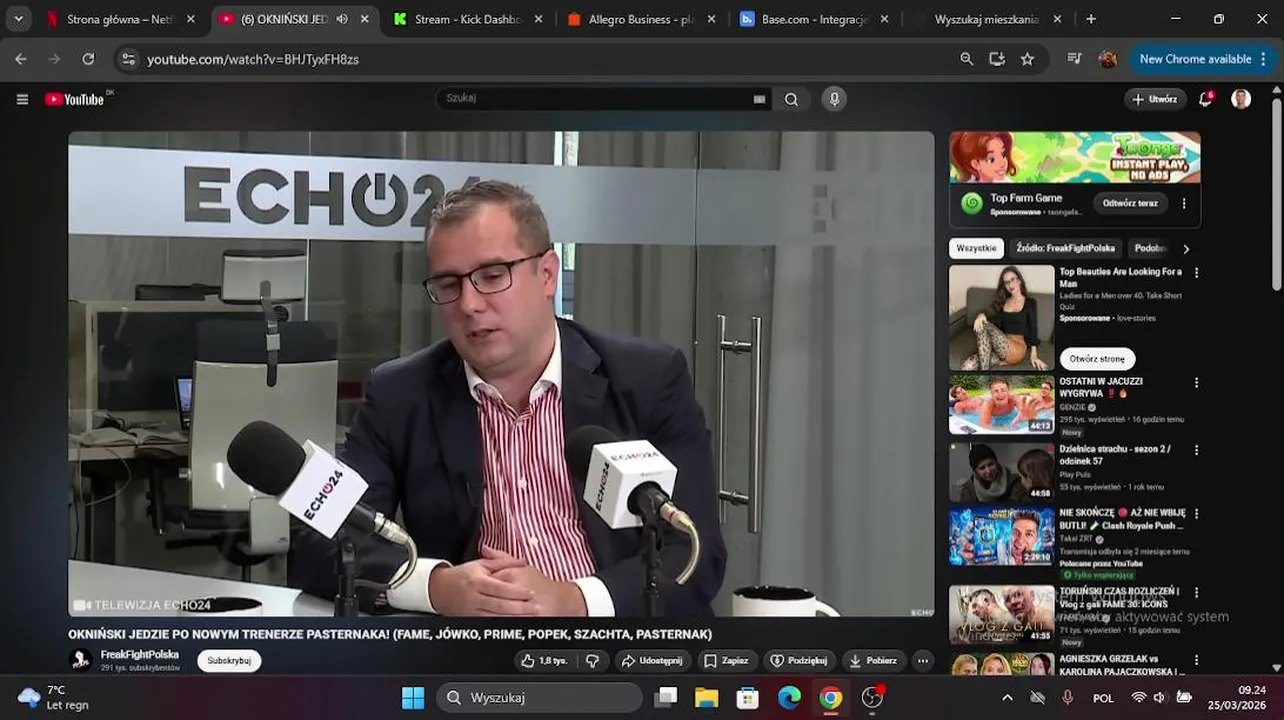Open the tab search dropdown arrow
The width and height of the screenshot is (1284, 720).
pyautogui.click(x=18, y=19)
